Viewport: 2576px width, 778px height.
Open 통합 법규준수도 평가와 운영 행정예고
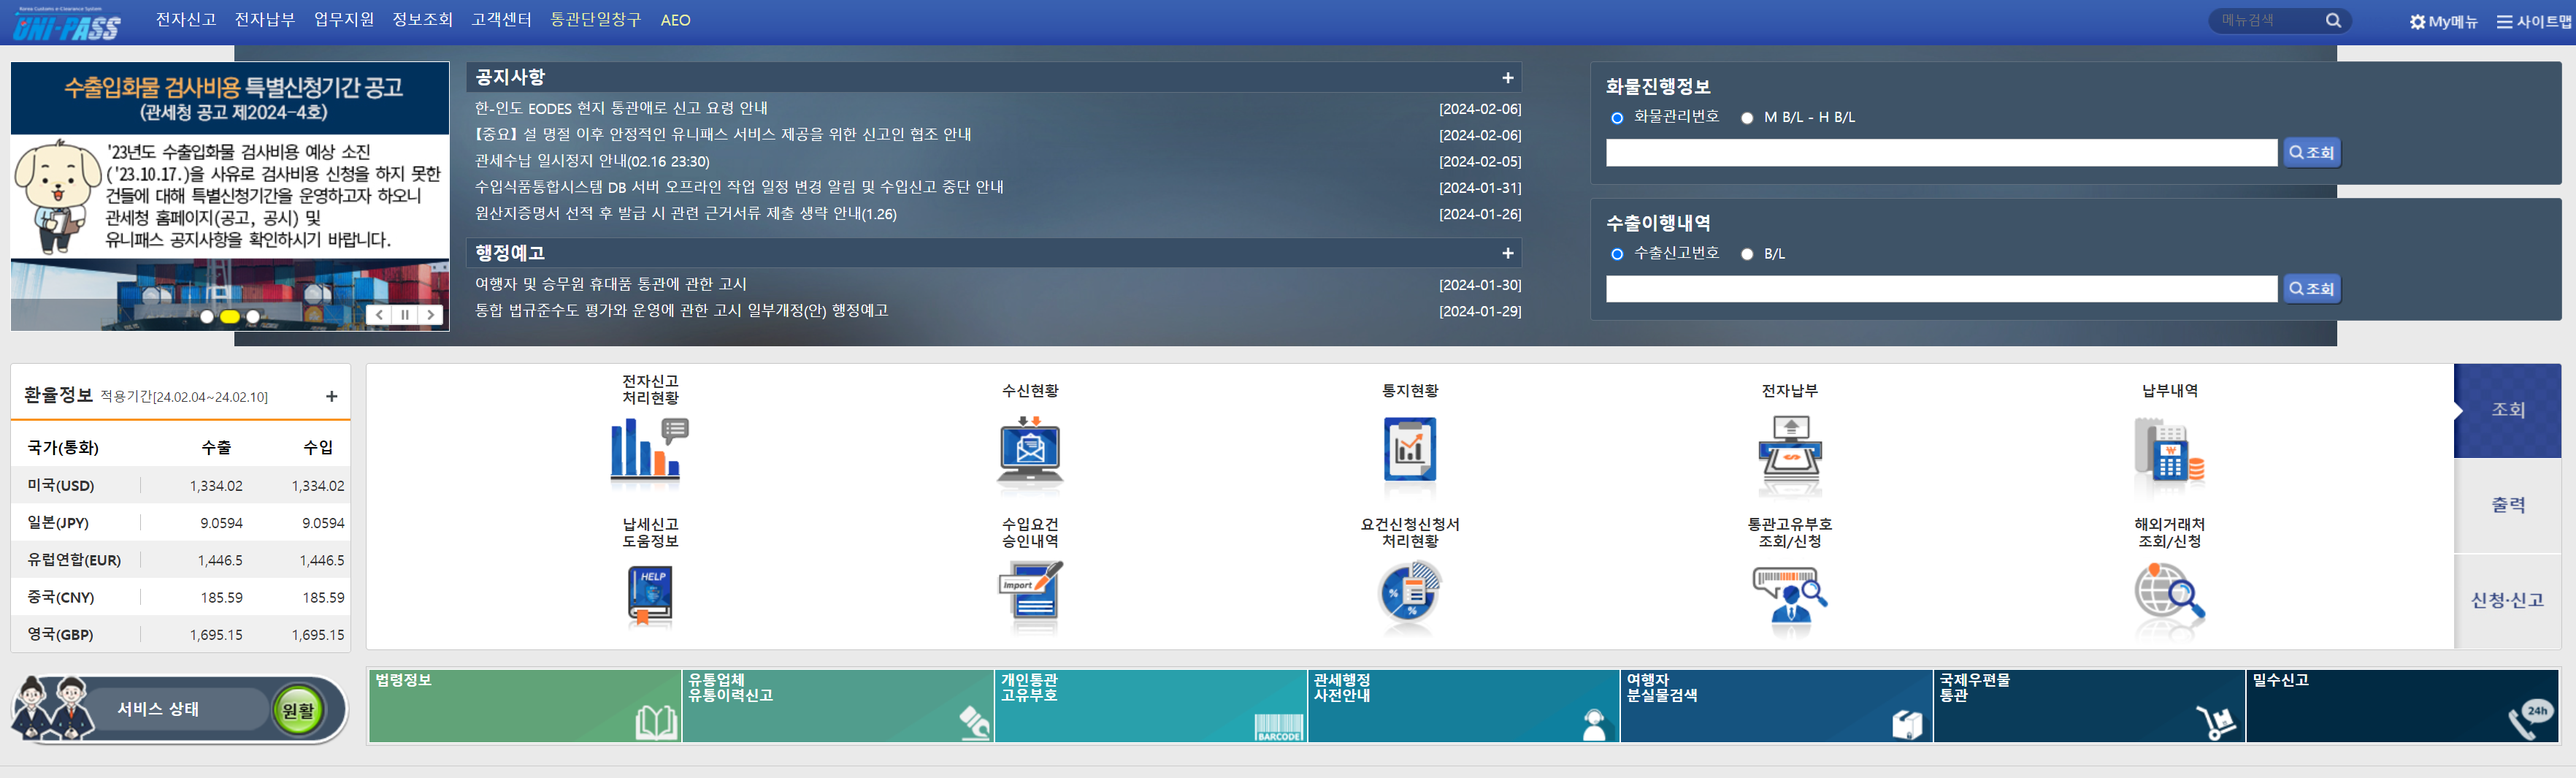(682, 311)
